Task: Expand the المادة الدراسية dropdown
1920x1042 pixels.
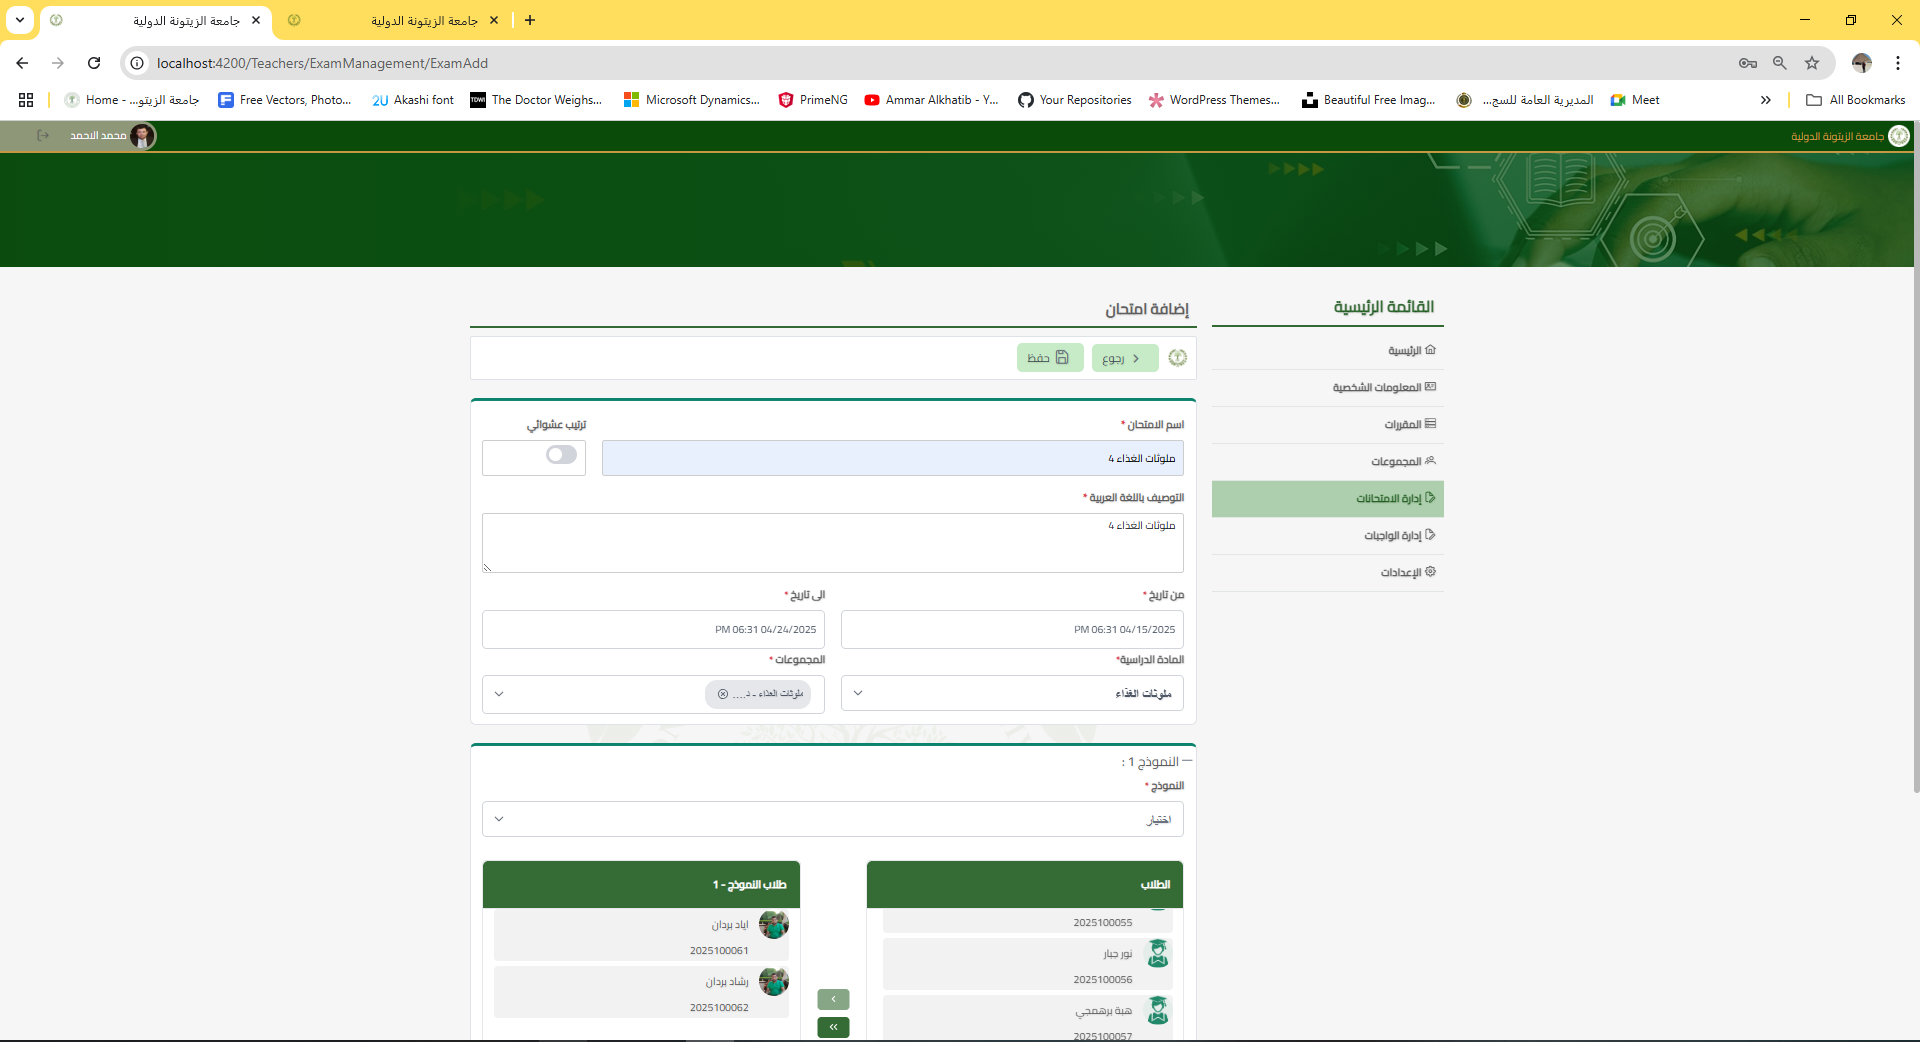Action: pyautogui.click(x=858, y=694)
